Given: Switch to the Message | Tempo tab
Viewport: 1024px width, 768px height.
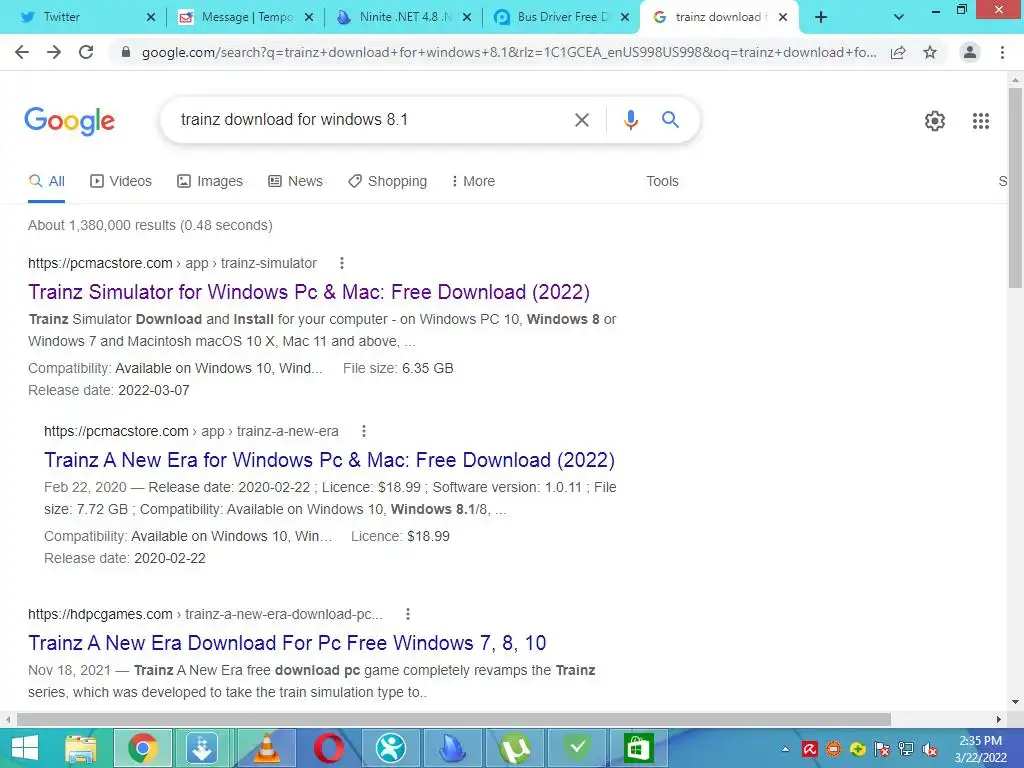Looking at the screenshot, I should click(x=245, y=17).
